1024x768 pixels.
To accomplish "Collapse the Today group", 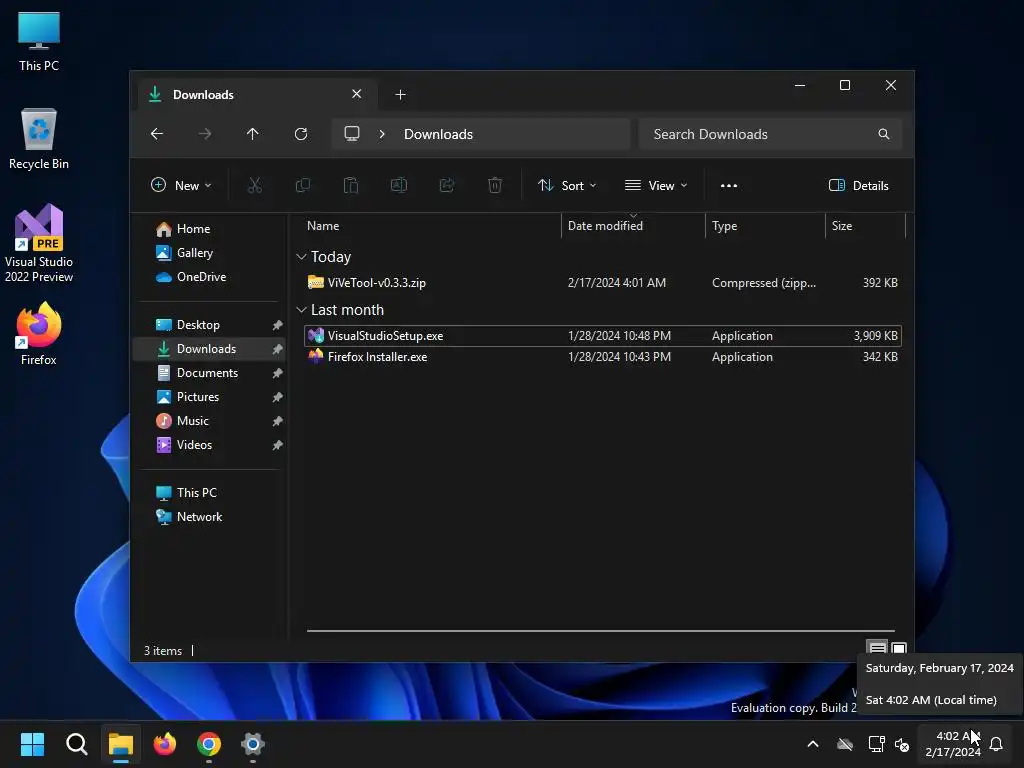I will click(301, 257).
